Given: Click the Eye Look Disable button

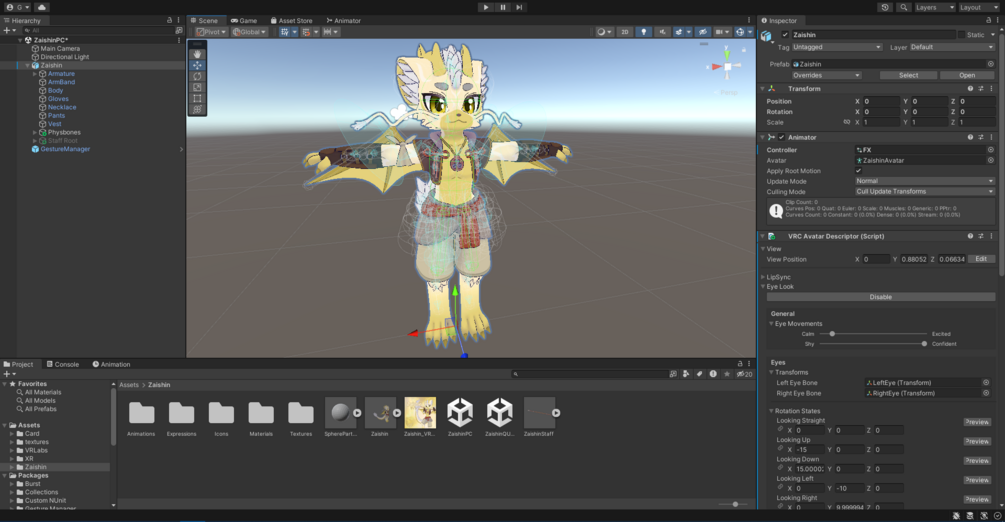Looking at the screenshot, I should [881, 297].
